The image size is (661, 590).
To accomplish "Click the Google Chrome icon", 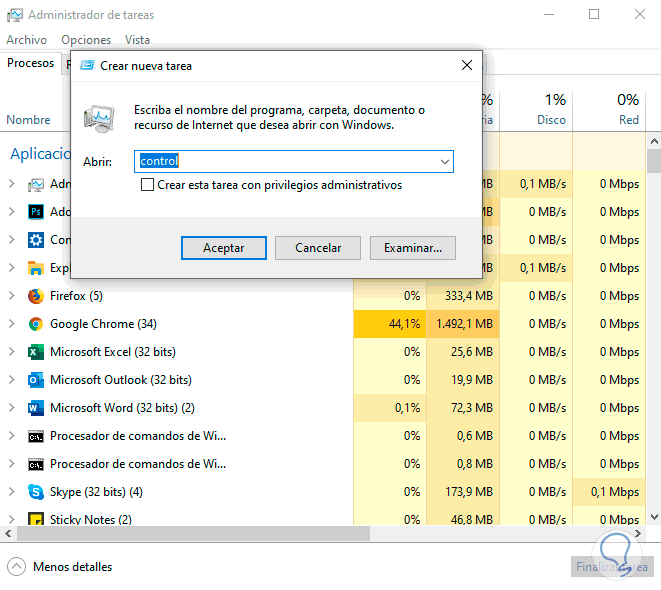I will [x=36, y=324].
